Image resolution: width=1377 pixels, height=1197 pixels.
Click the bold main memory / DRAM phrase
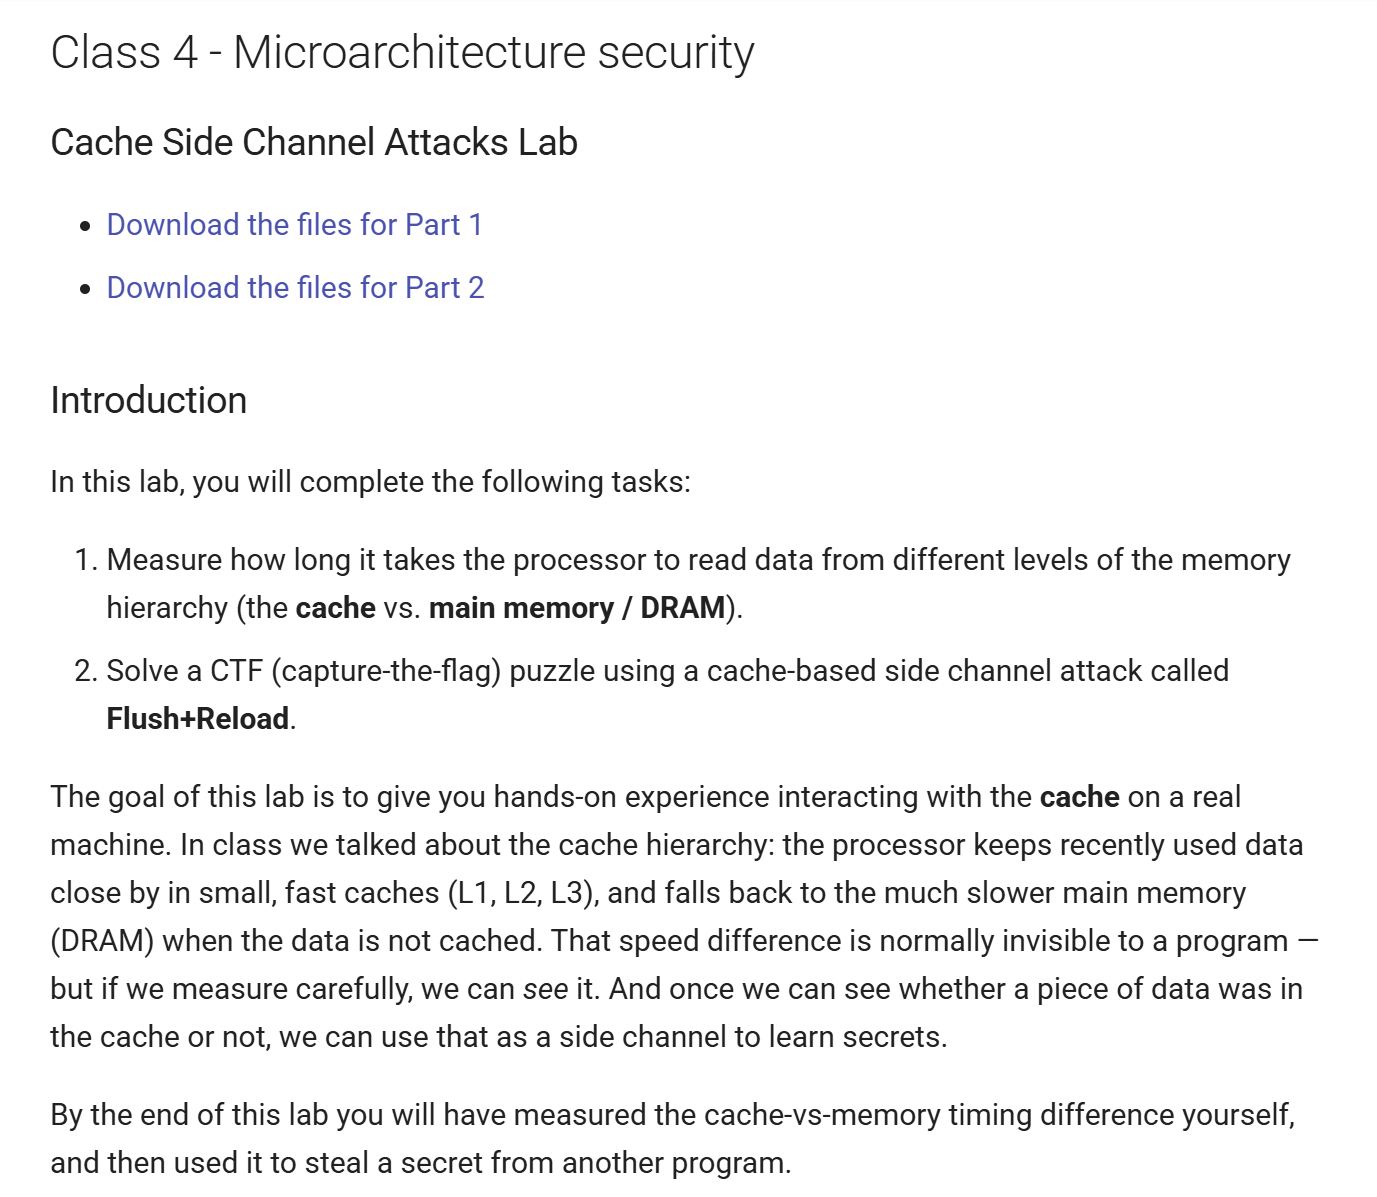click(577, 608)
